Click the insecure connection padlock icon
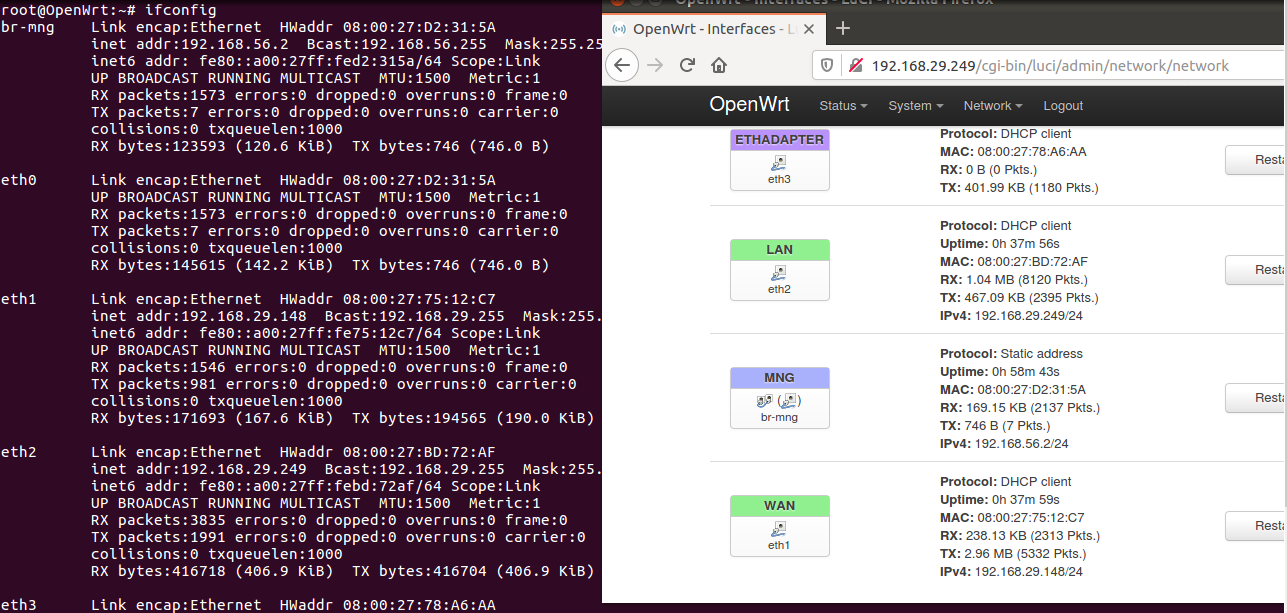The width and height of the screenshot is (1287, 613). (x=855, y=66)
